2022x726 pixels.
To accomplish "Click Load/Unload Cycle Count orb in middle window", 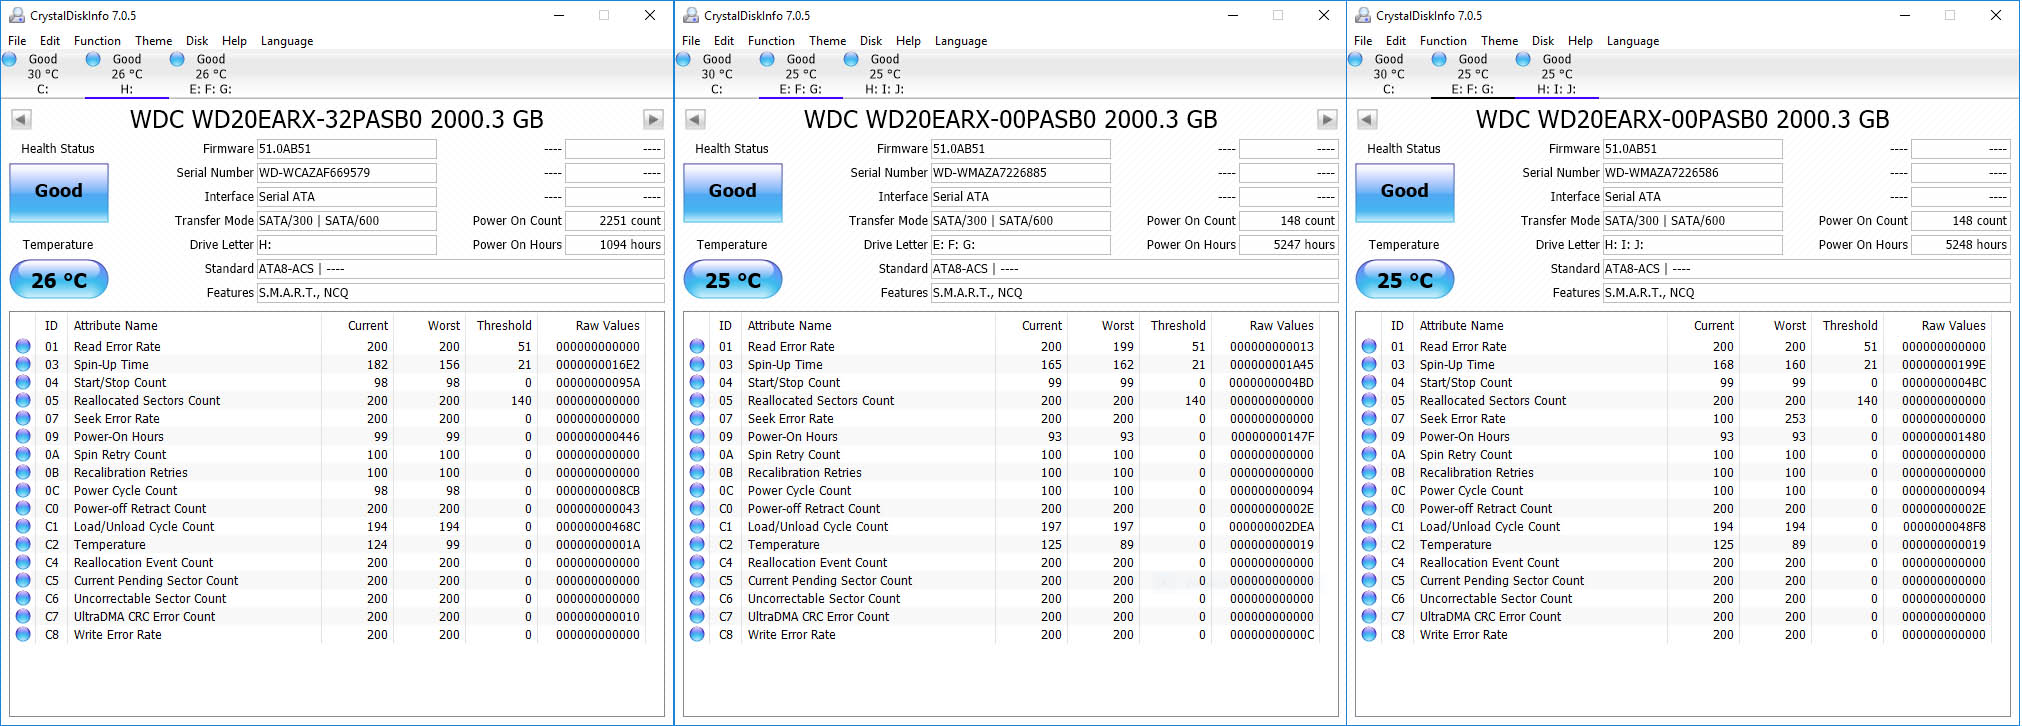I will 697,526.
